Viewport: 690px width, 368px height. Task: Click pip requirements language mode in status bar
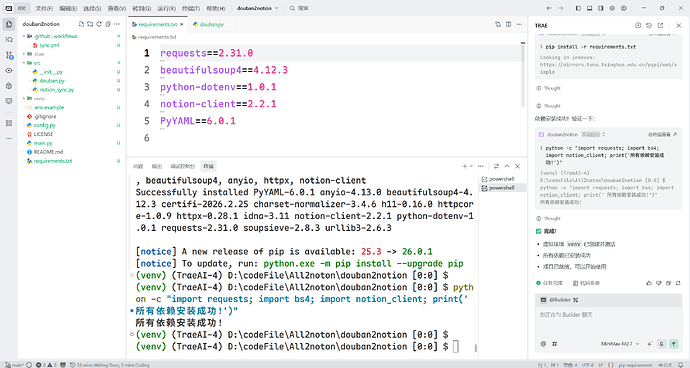point(635,365)
